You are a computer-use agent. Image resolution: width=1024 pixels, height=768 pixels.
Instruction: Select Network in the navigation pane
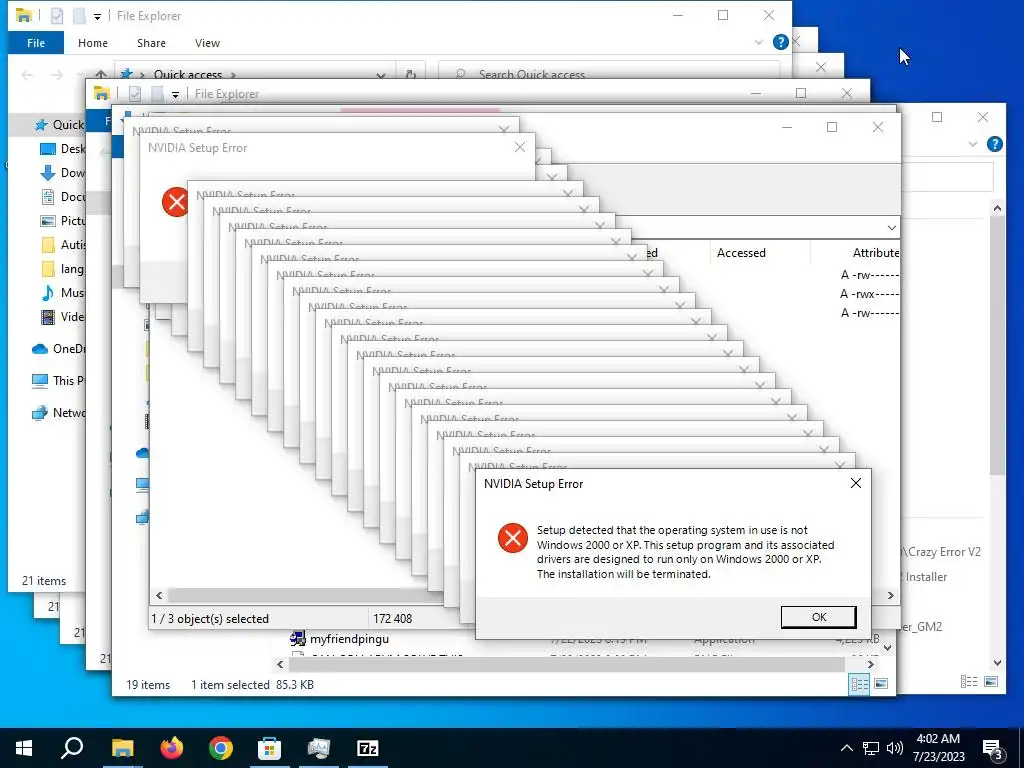(x=59, y=413)
